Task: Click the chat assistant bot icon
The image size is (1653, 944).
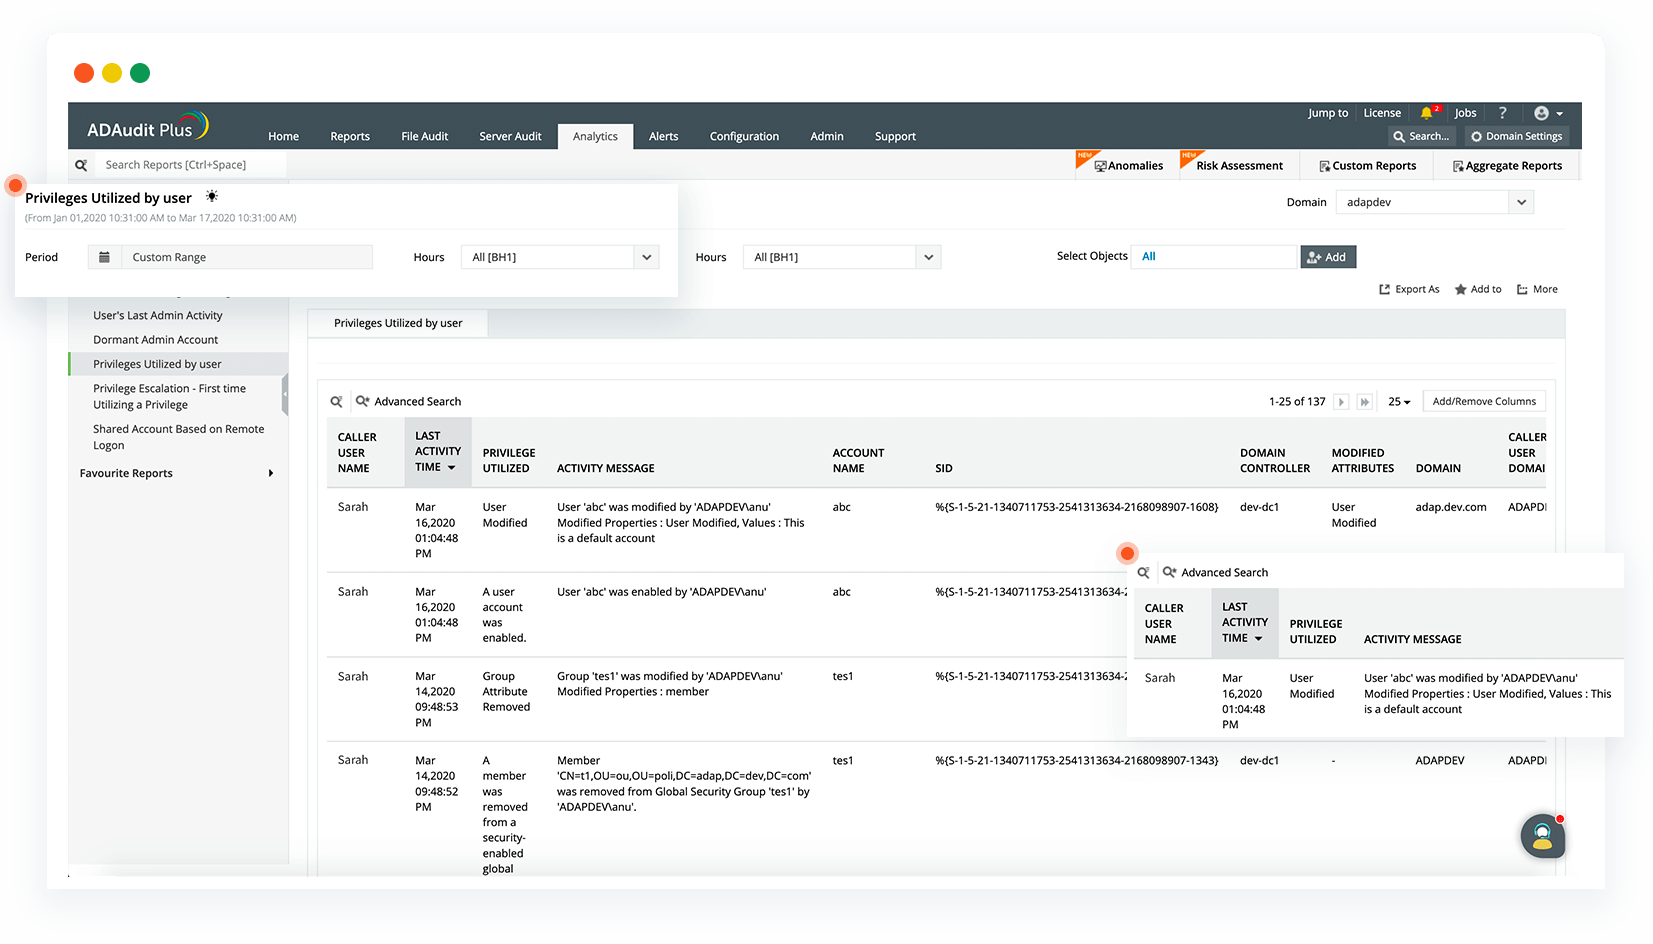Action: click(1542, 836)
